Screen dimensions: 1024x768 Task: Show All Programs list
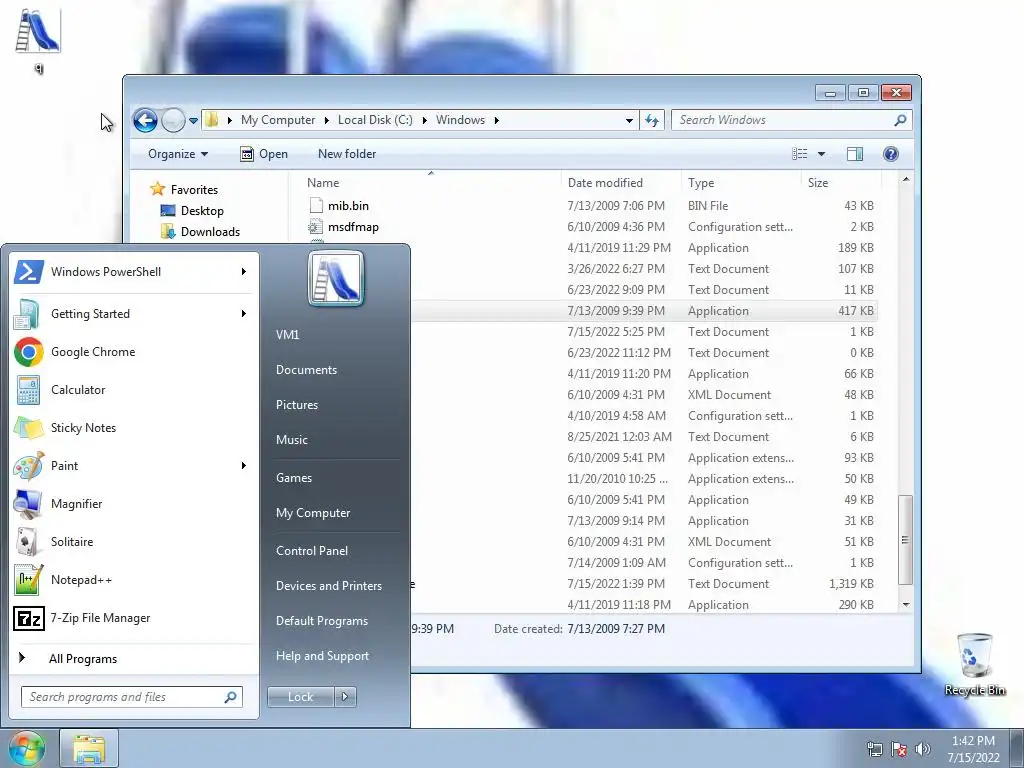[83, 659]
